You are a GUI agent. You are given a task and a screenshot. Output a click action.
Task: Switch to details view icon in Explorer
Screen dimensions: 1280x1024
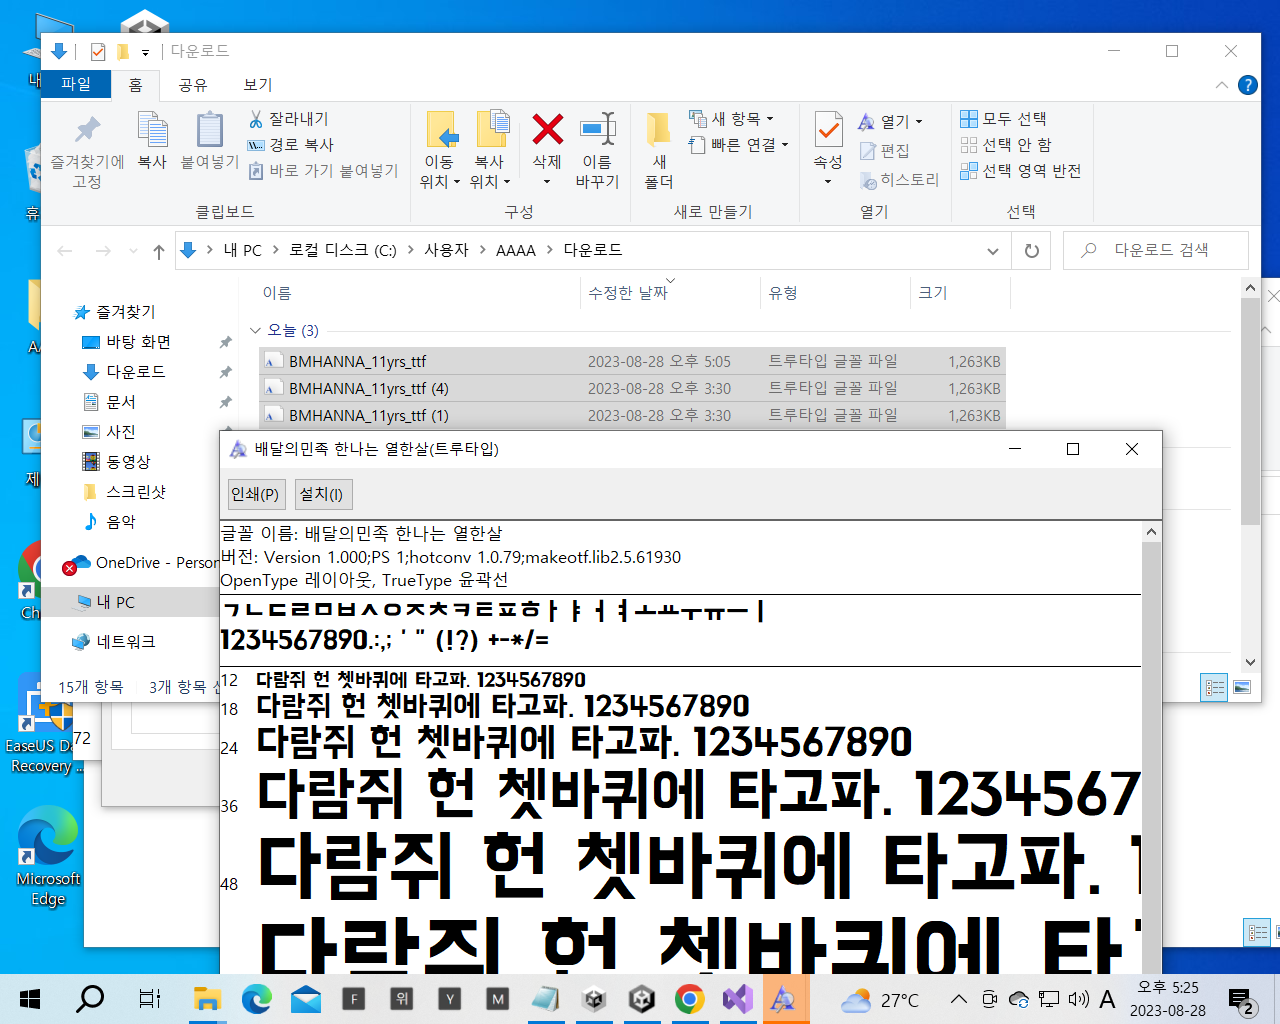[x=1214, y=687]
